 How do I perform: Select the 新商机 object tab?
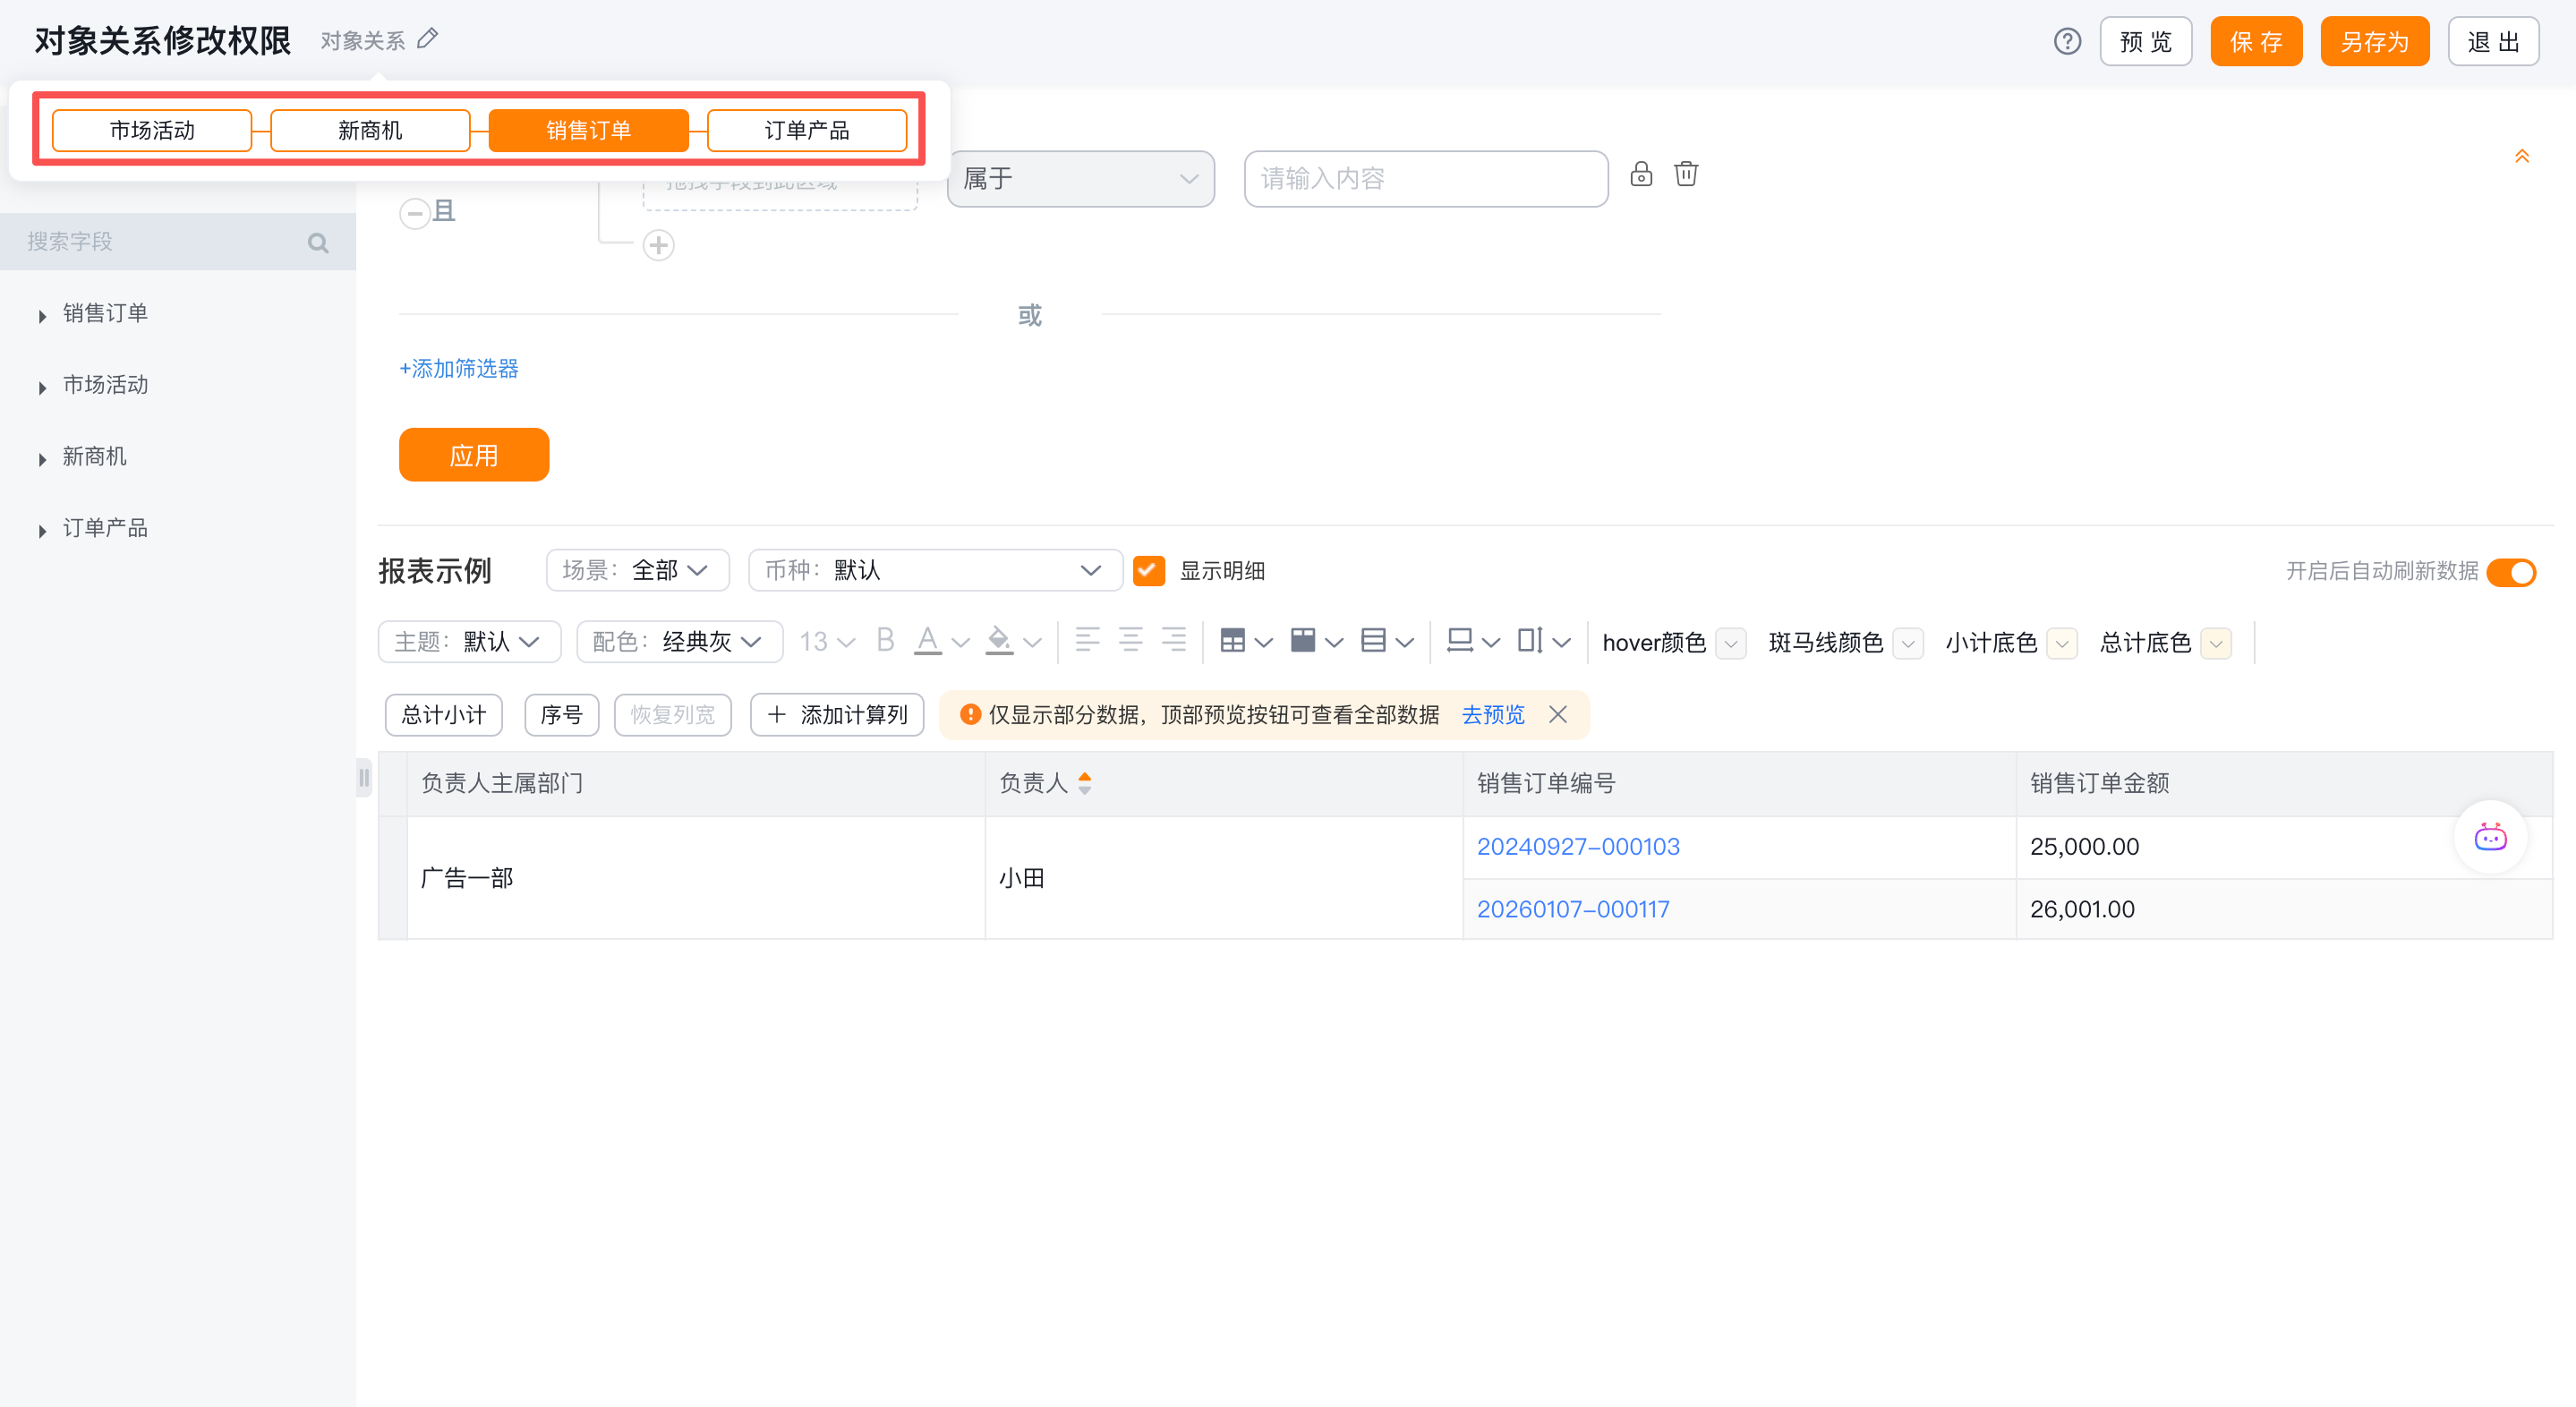tap(370, 130)
